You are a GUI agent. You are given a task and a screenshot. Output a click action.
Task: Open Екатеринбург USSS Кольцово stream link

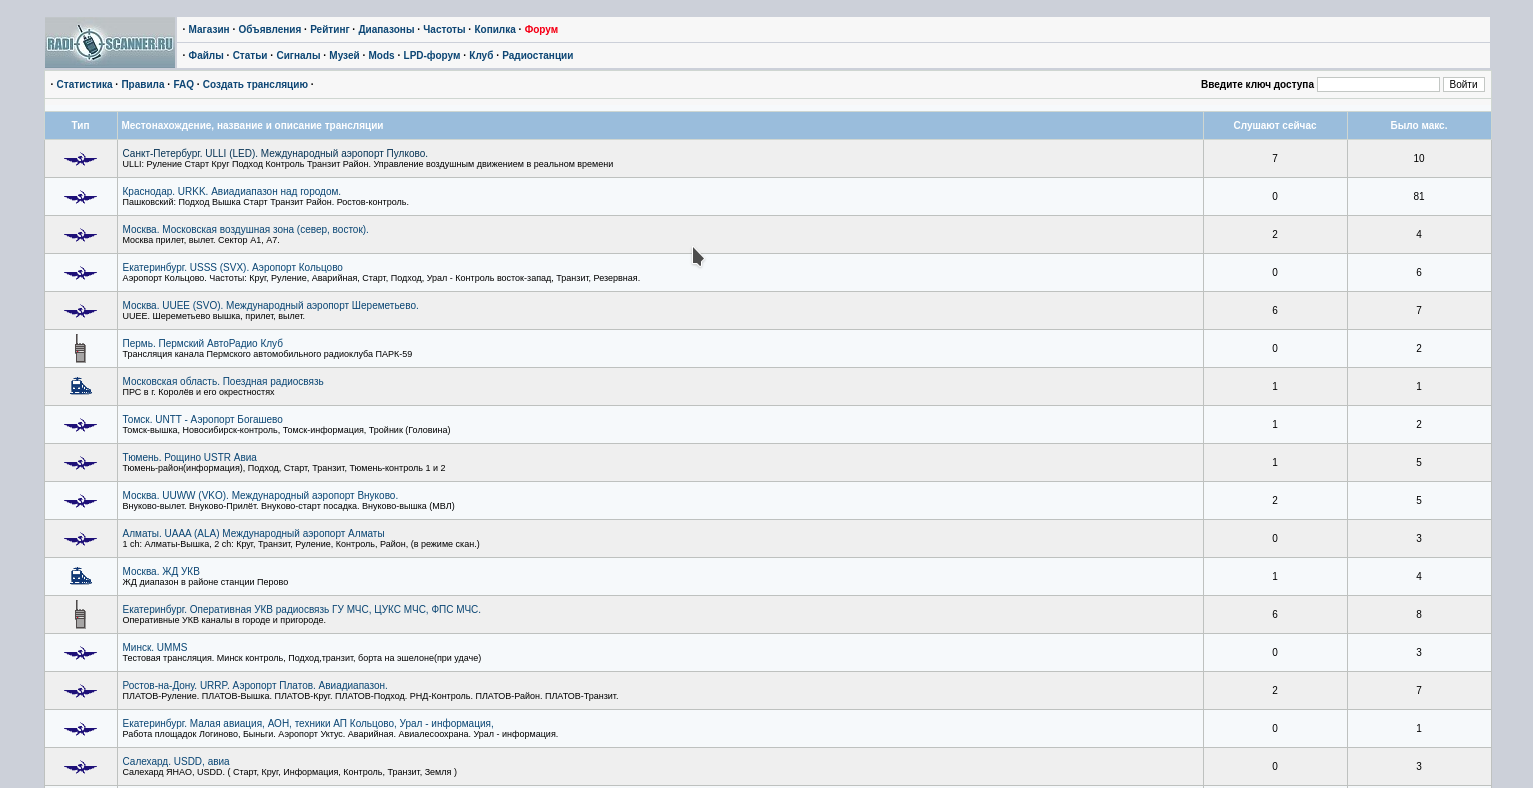[x=232, y=267]
